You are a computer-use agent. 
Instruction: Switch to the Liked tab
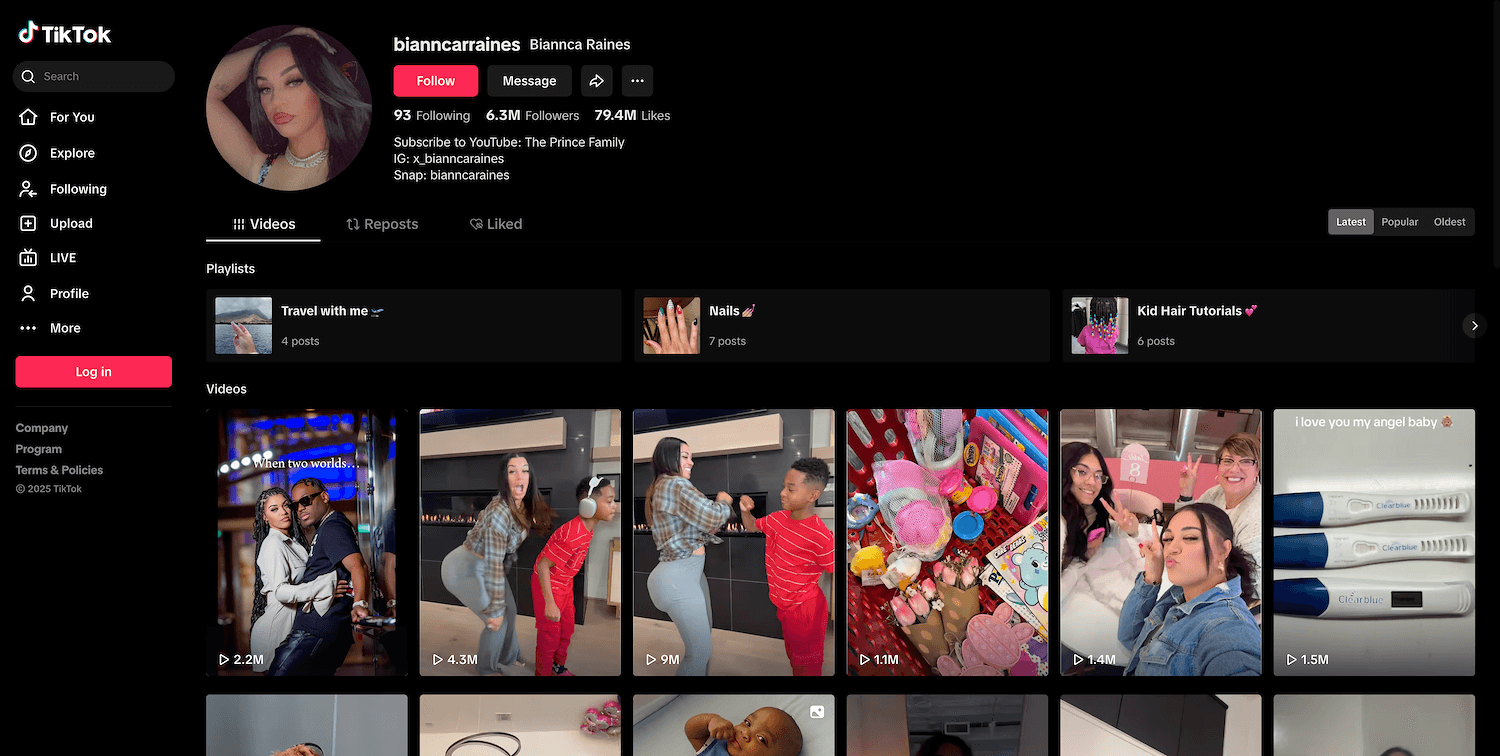click(496, 224)
